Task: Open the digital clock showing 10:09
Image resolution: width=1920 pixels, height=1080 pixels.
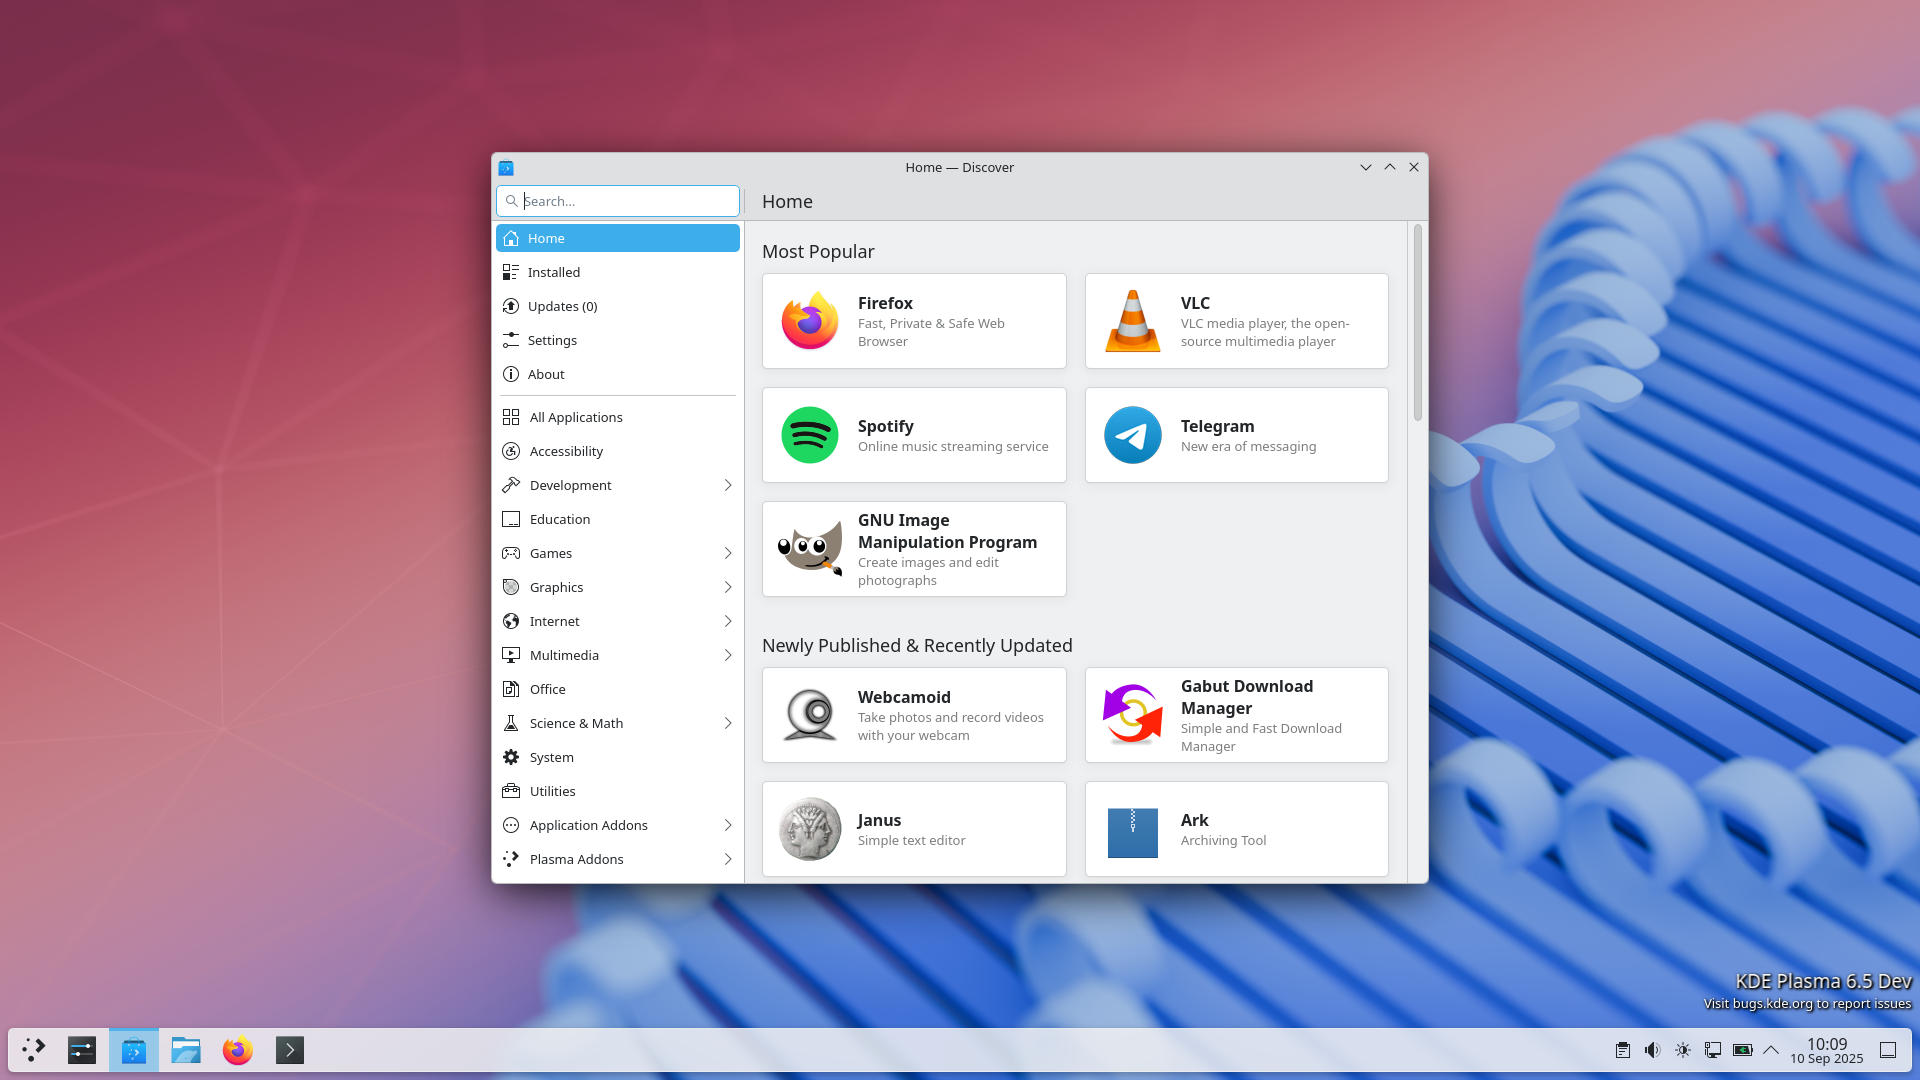Action: point(1826,1050)
